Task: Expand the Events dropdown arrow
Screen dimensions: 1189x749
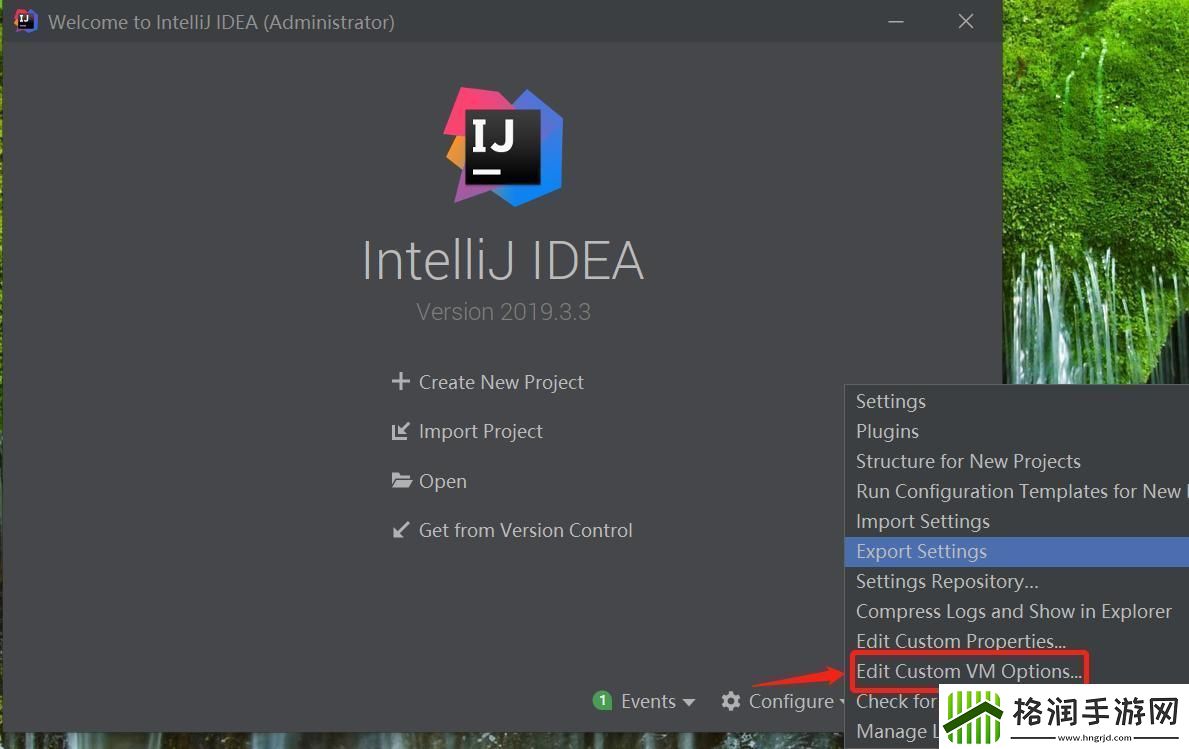Action: pos(689,702)
